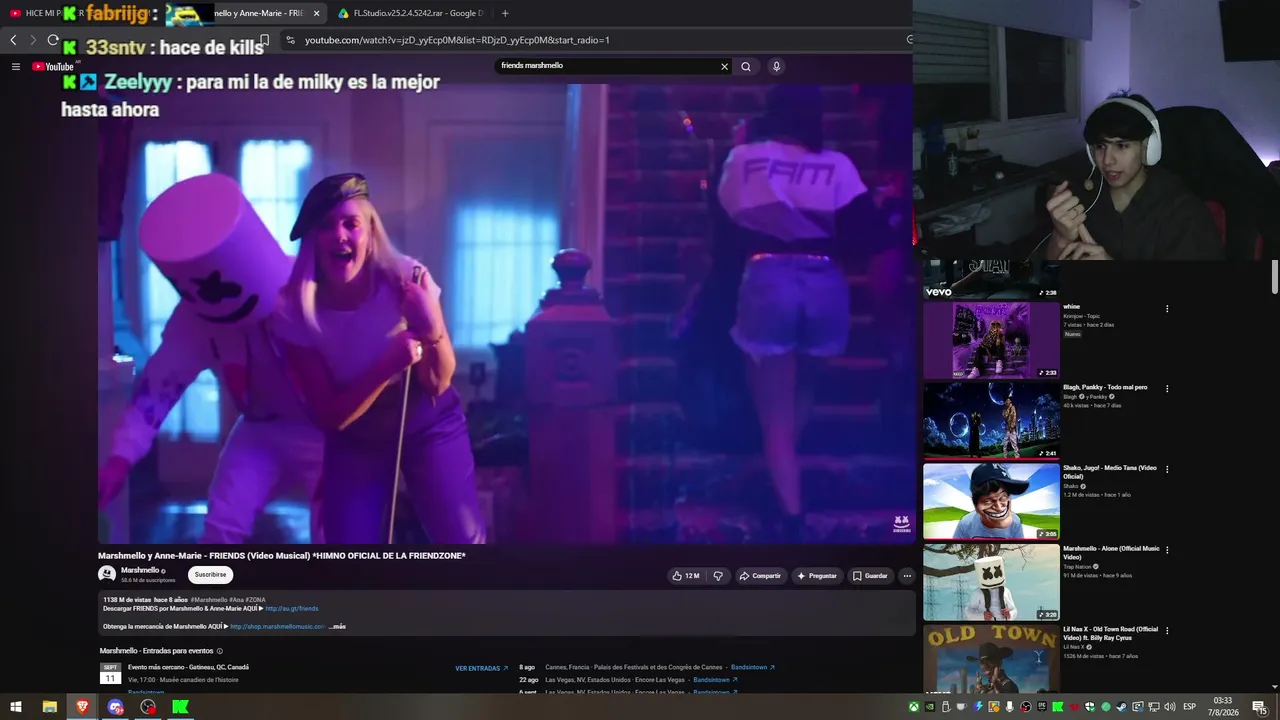Open the Marshmello channel name link
Image resolution: width=1280 pixels, height=720 pixels.
140,570
